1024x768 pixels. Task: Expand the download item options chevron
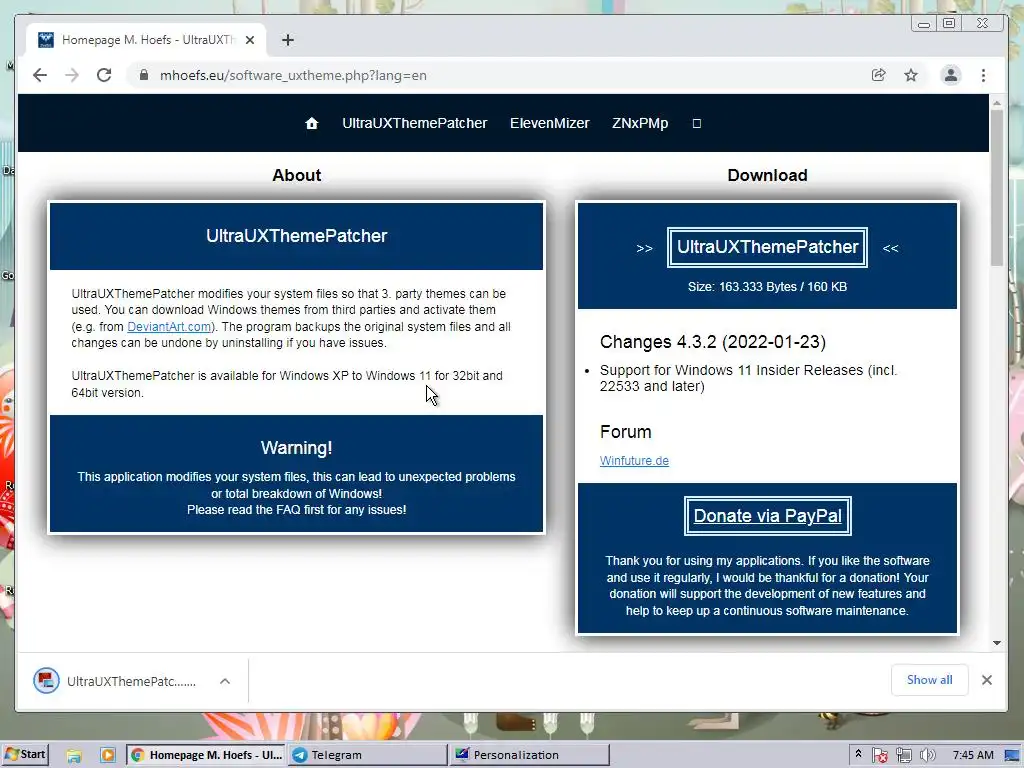tap(225, 681)
